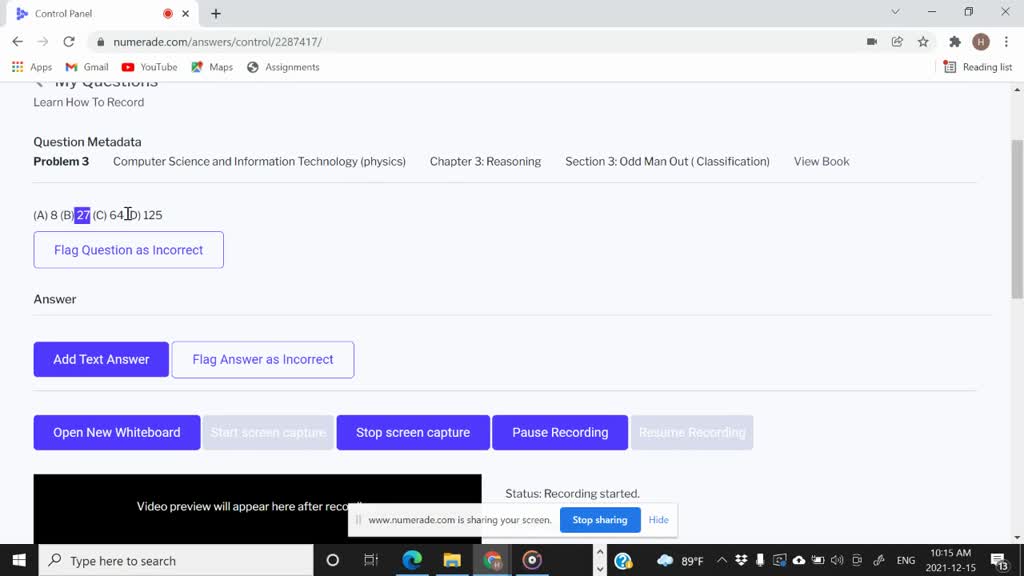Screen dimensions: 1024x576
Task: Open File Explorer from the taskbar
Action: pos(452,560)
